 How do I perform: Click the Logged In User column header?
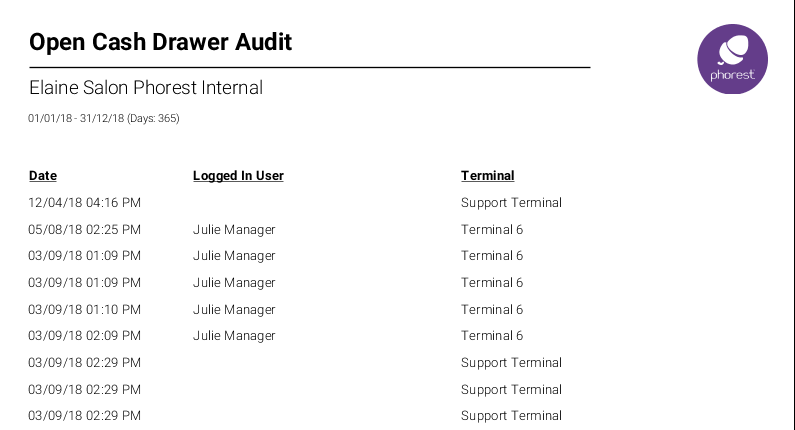coord(238,176)
